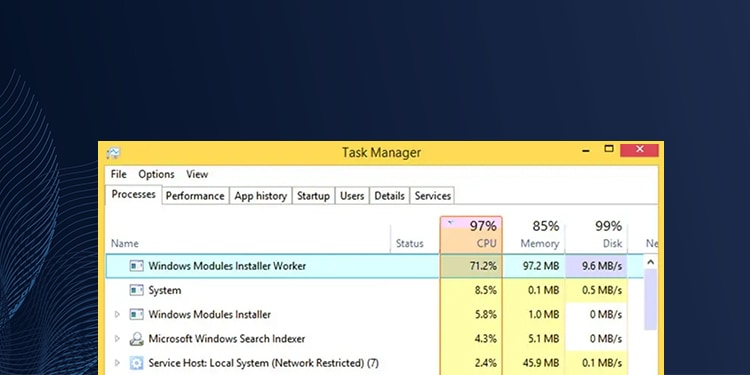Viewport: 750px width, 375px height.
Task: Click the 1.0 MB memory value
Action: click(x=544, y=315)
